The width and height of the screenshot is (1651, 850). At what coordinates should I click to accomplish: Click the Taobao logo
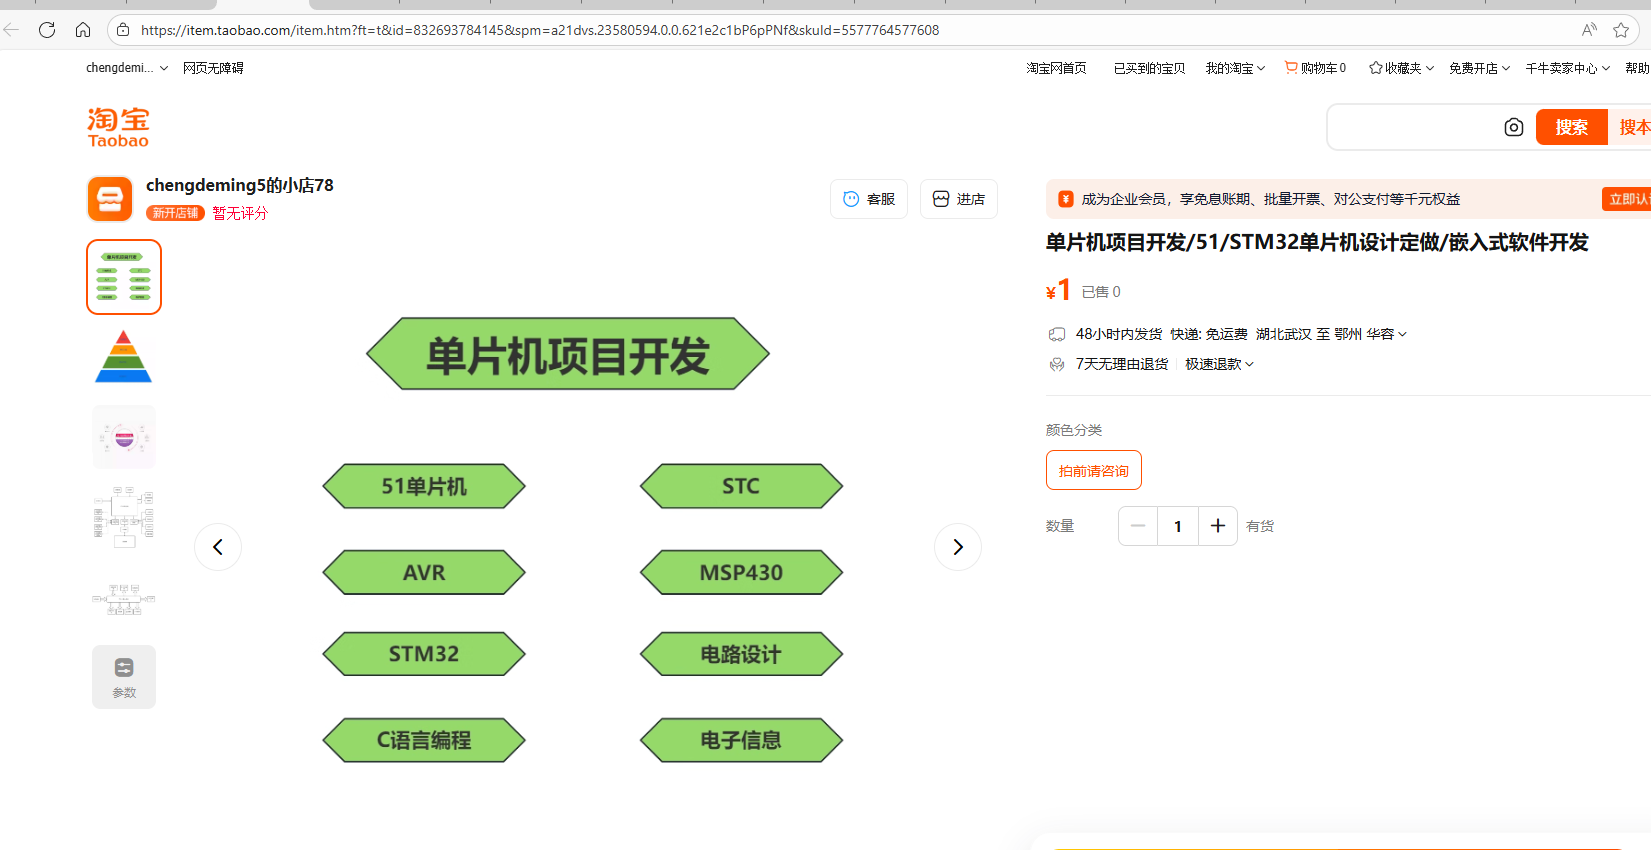pyautogui.click(x=118, y=127)
